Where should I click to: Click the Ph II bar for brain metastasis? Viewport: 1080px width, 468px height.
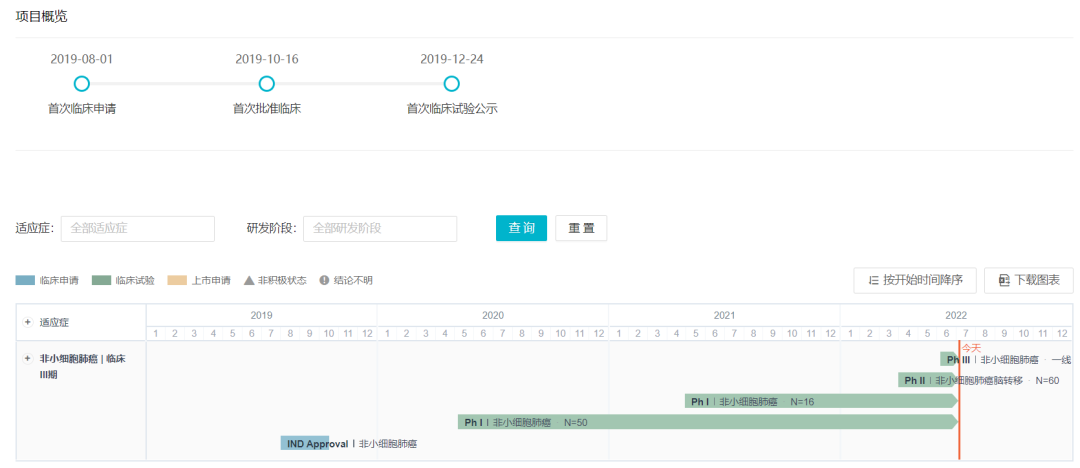[x=926, y=380]
